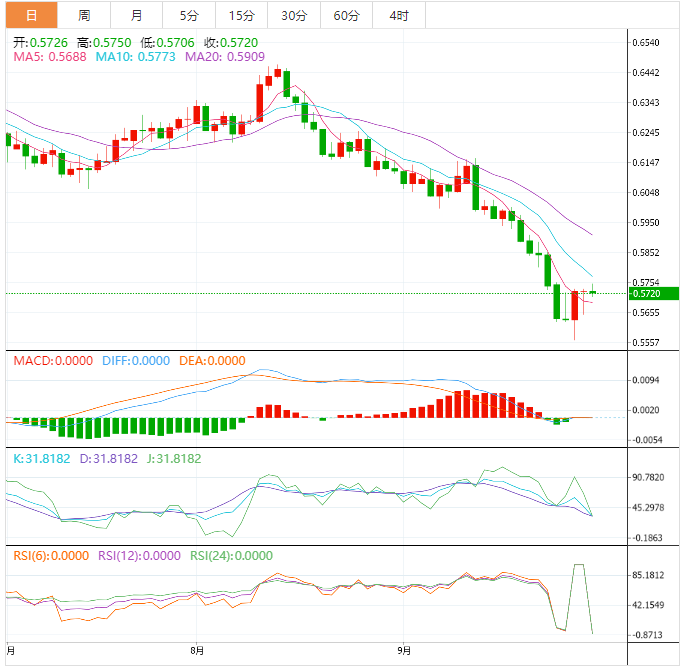Click the green 0.5720 current price tag
The height and width of the screenshot is (671, 689).
(x=645, y=293)
